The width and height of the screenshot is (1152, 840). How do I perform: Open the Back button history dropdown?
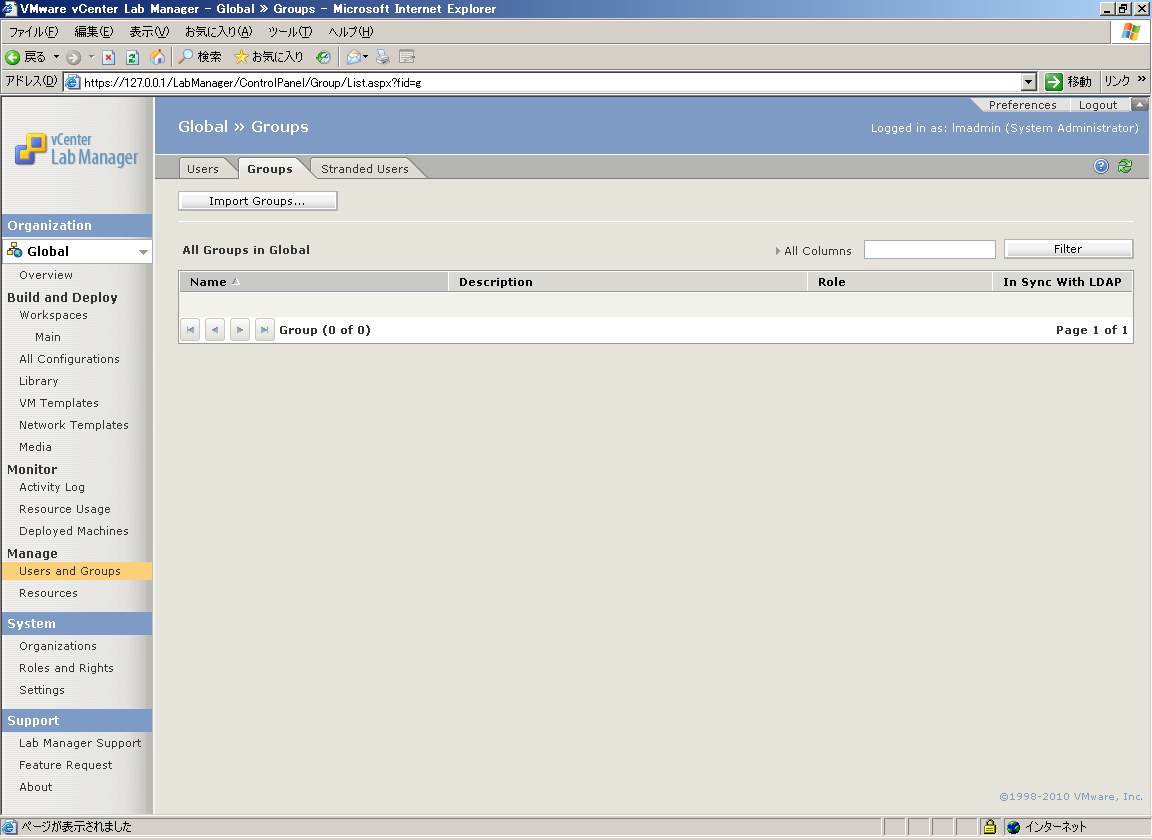(56, 57)
